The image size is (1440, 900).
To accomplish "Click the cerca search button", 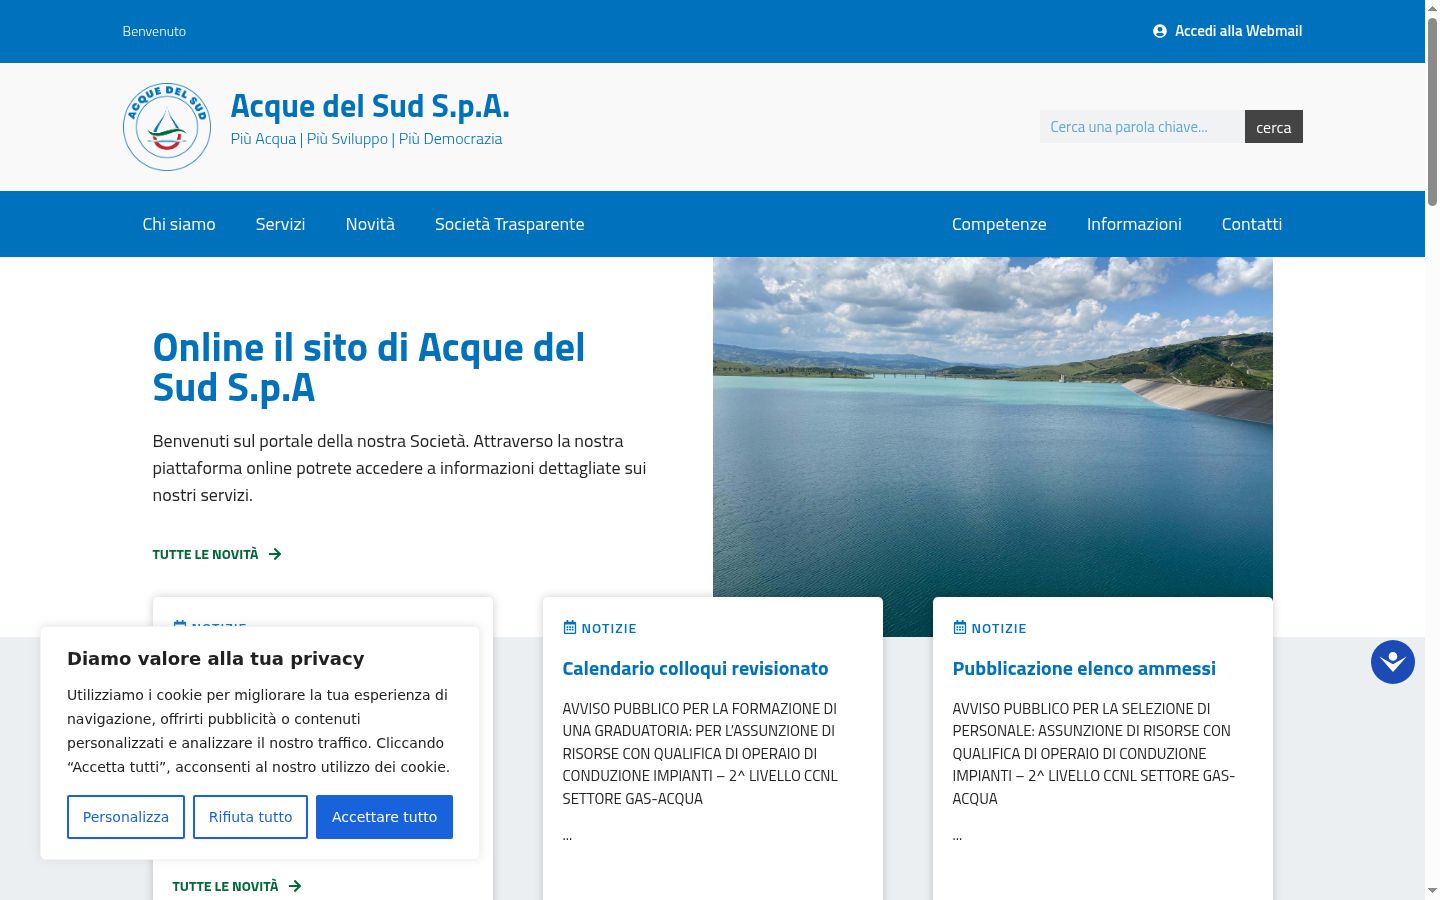I will (1274, 127).
